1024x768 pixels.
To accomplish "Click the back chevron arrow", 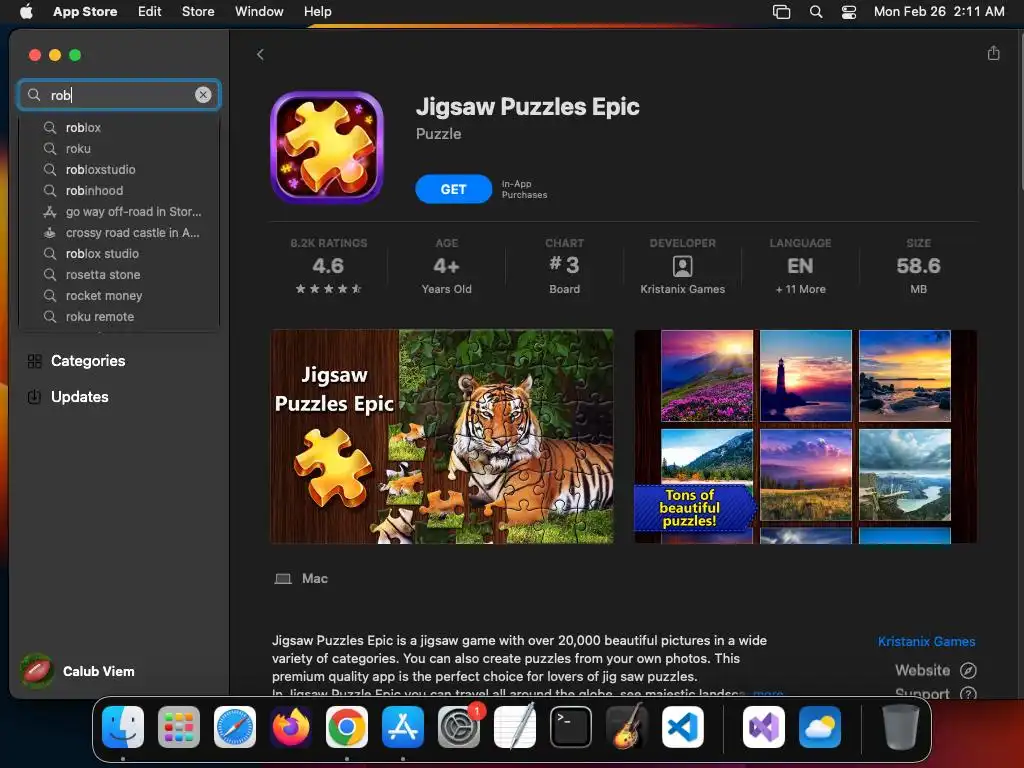I will [260, 54].
